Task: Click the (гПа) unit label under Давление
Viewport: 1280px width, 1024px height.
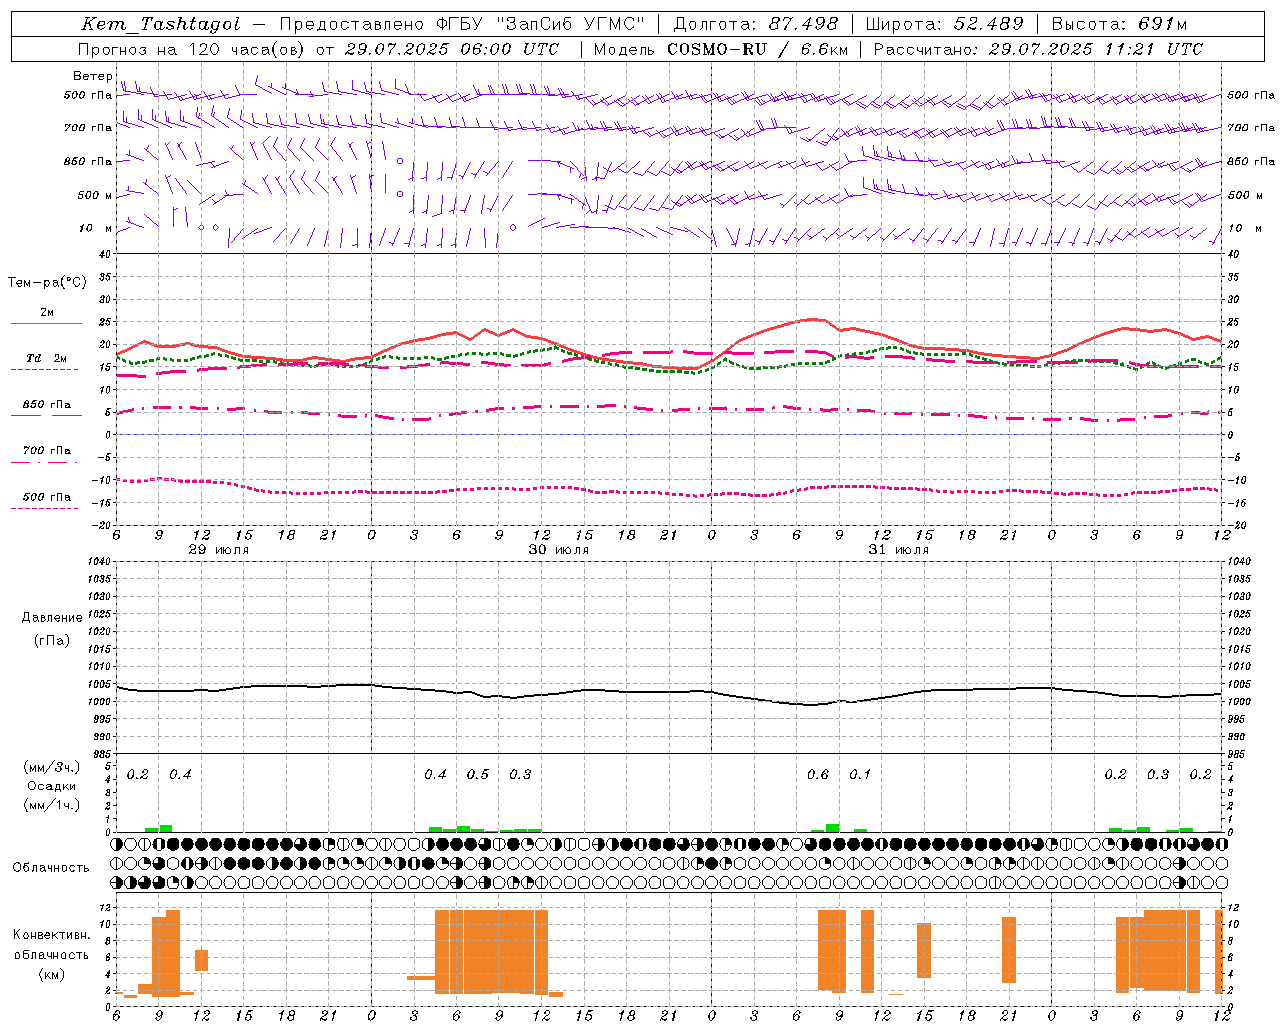Action: coord(52,640)
